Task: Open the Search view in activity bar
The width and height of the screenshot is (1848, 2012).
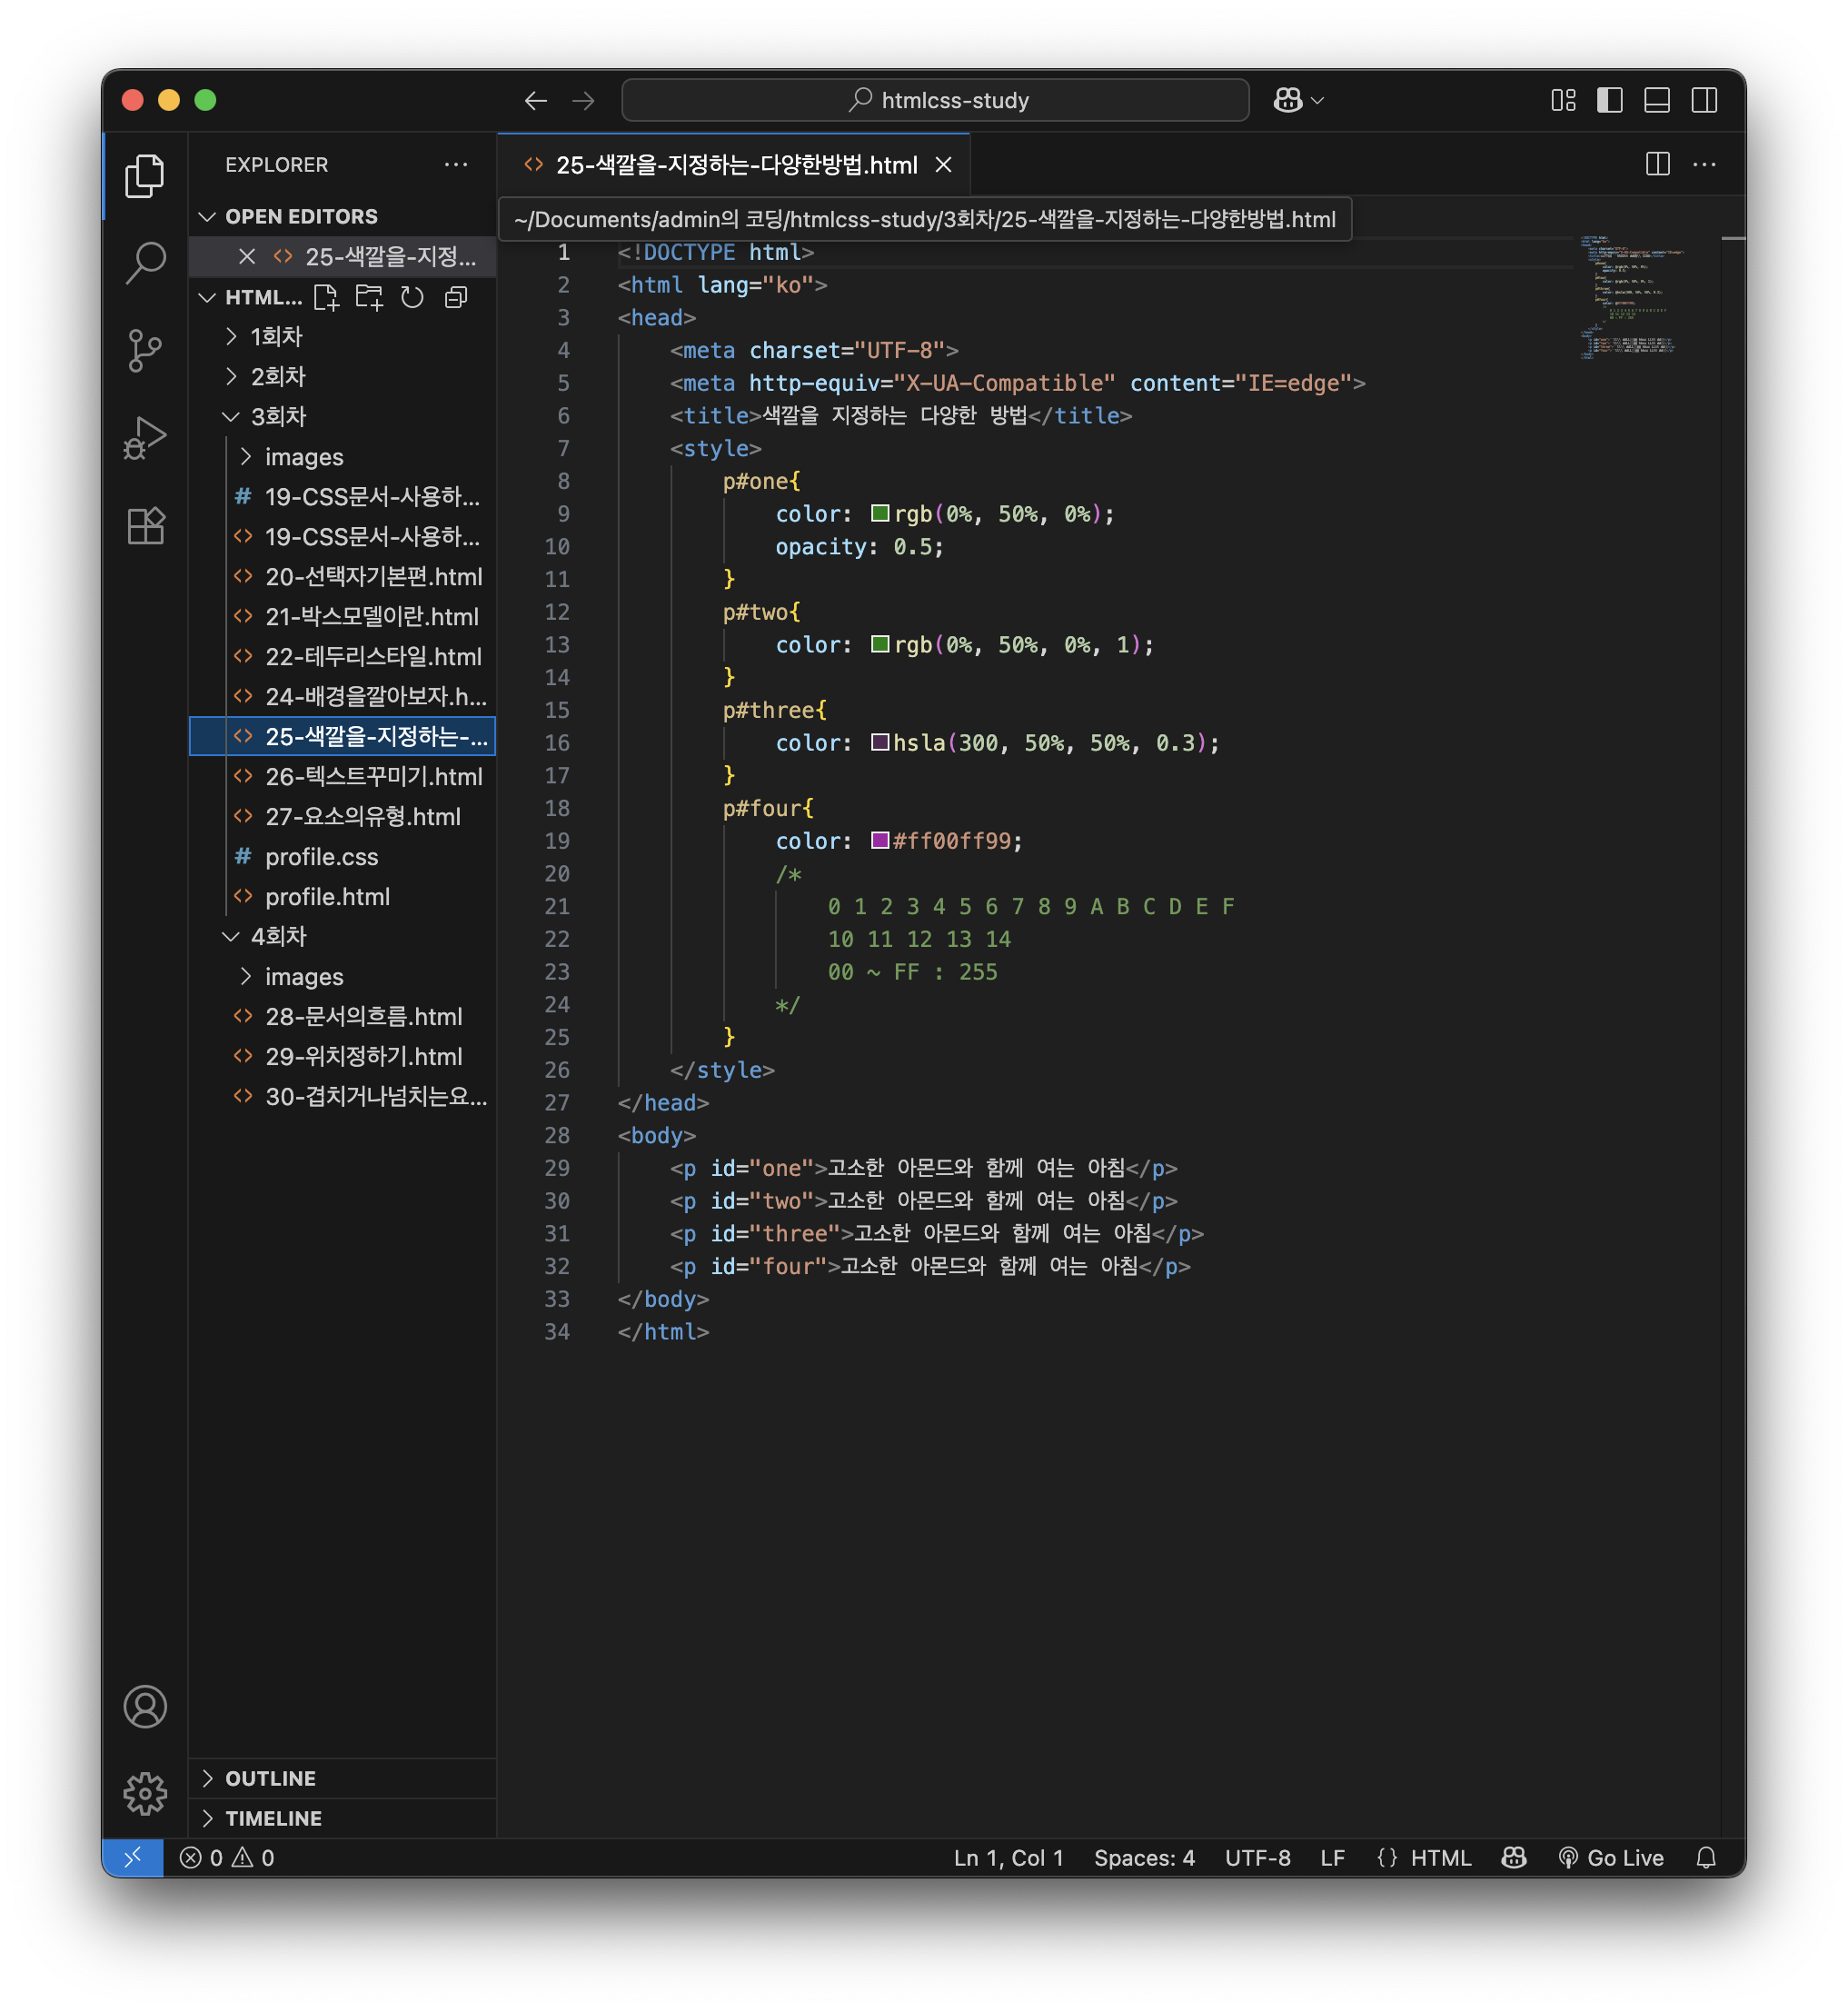Action: click(x=145, y=263)
